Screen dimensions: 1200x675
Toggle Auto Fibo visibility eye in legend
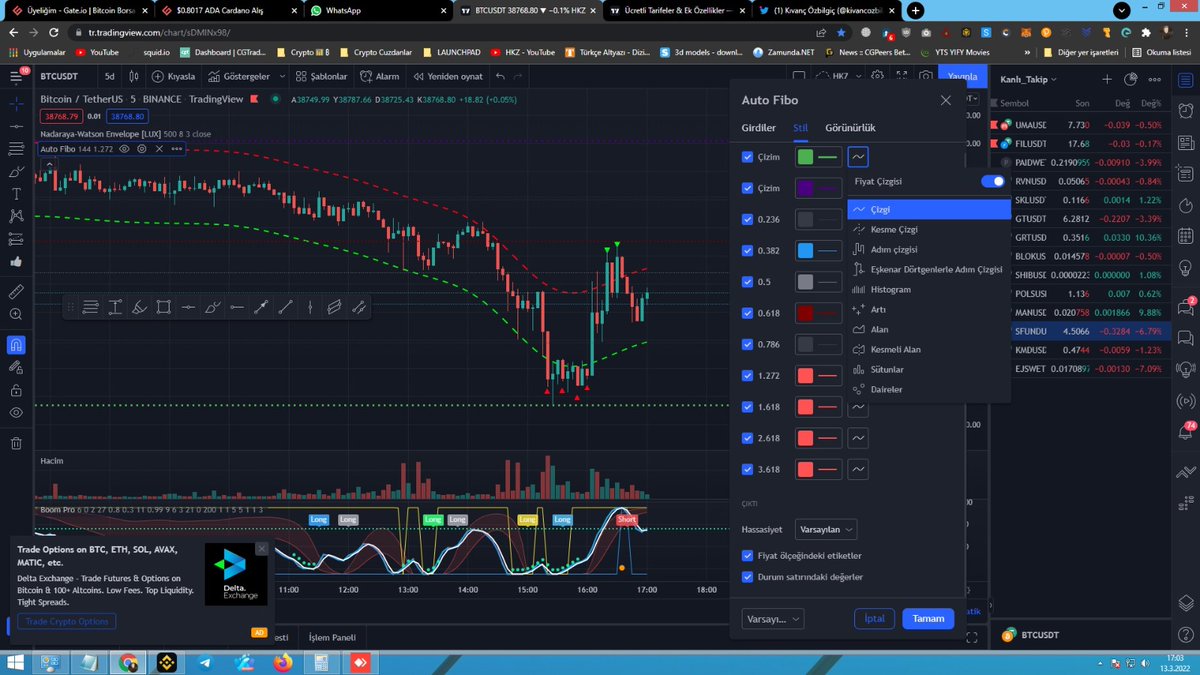pyautogui.click(x=125, y=148)
